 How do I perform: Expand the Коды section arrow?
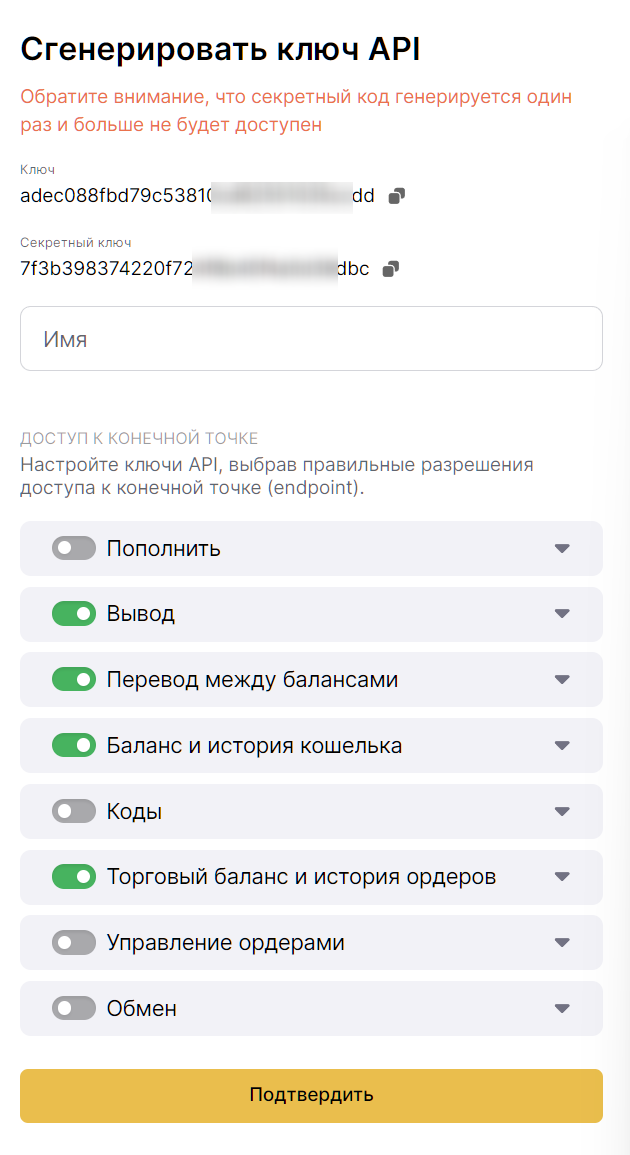(562, 811)
